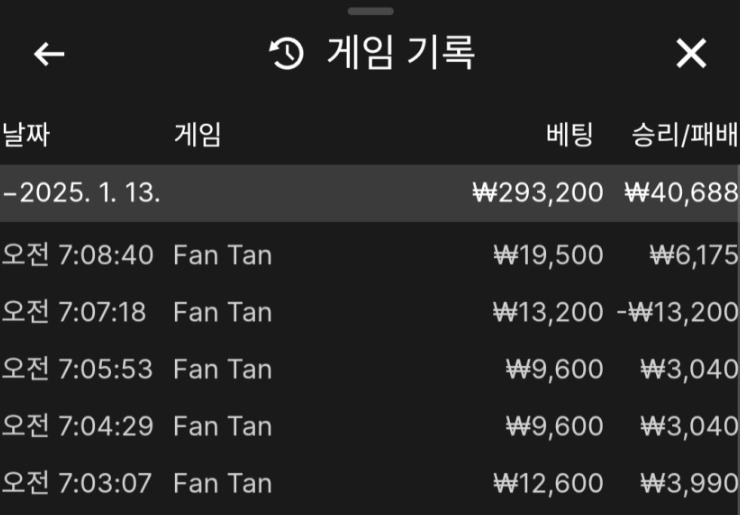Click the ₩293,200 daily bet total
Image resolution: width=740 pixels, height=515 pixels.
(538, 193)
